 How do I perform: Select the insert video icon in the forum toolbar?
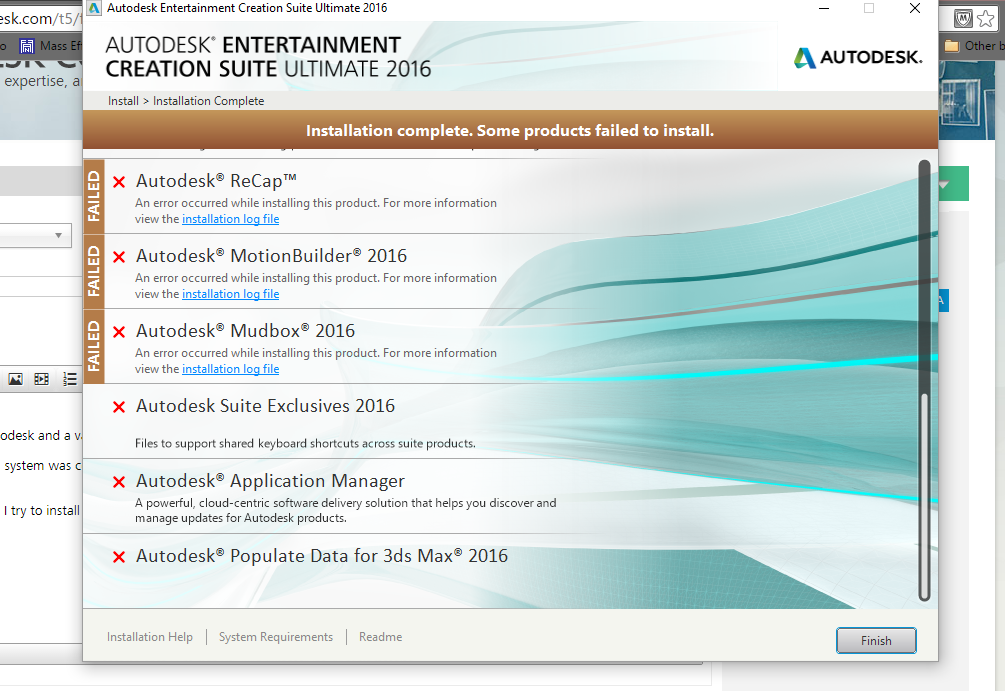(x=40, y=378)
